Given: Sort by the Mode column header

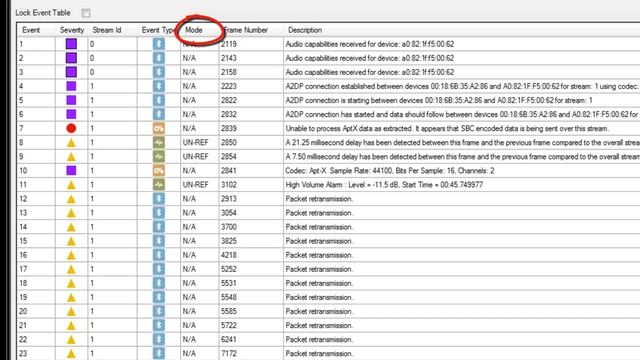Looking at the screenshot, I should 194,30.
